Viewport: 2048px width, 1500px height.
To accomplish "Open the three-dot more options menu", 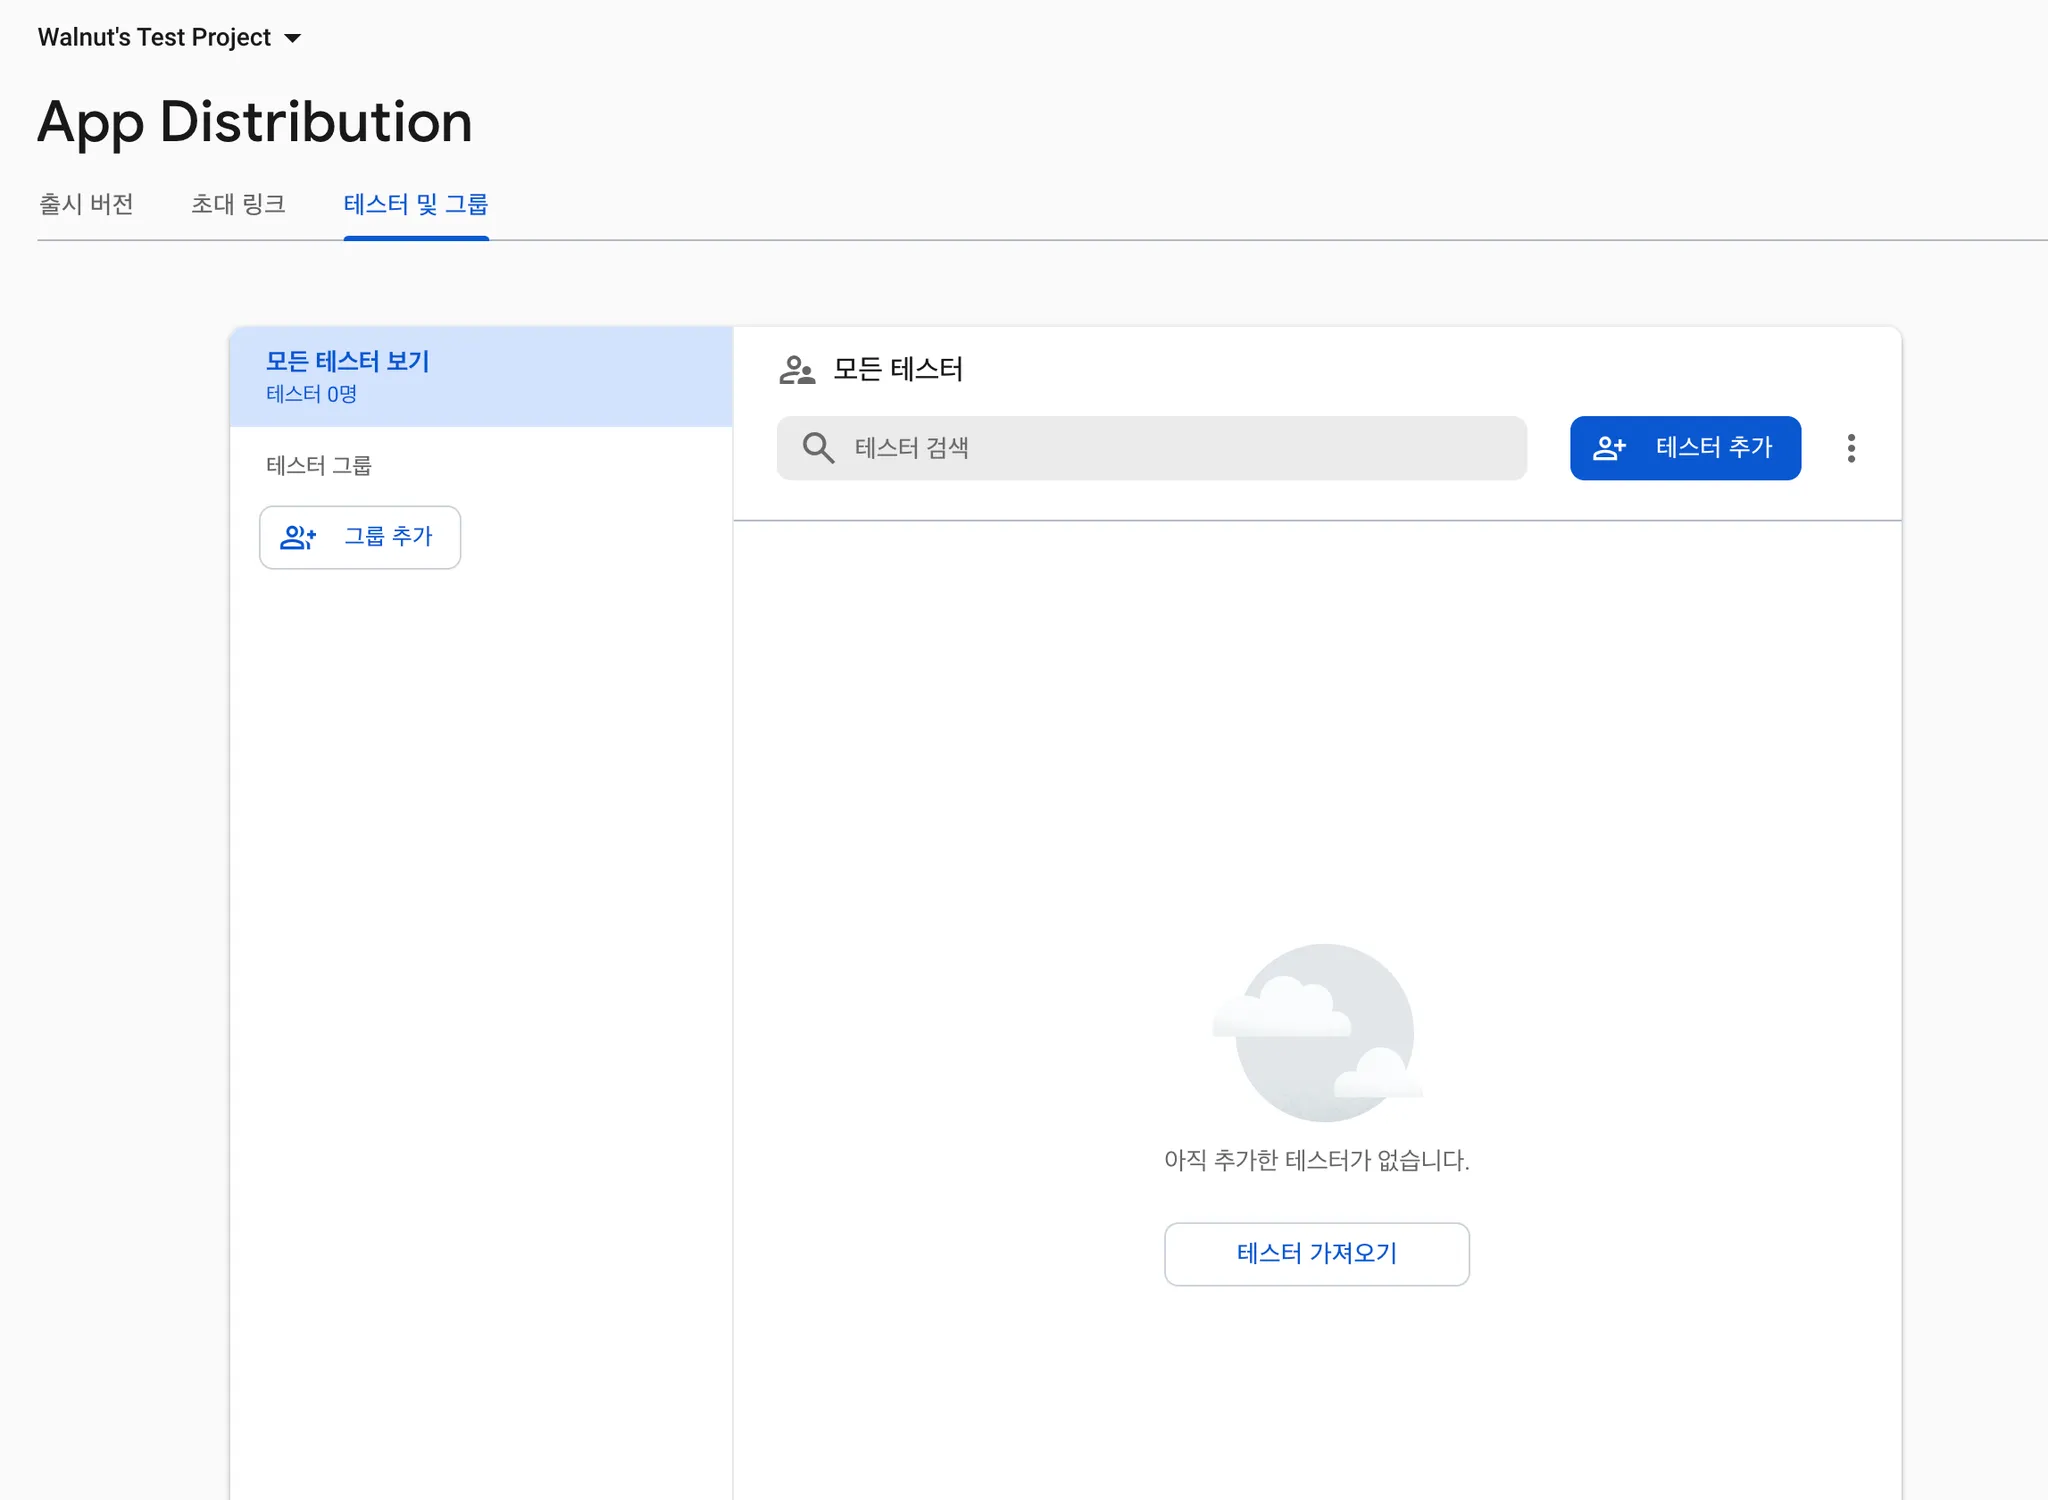I will coord(1851,448).
